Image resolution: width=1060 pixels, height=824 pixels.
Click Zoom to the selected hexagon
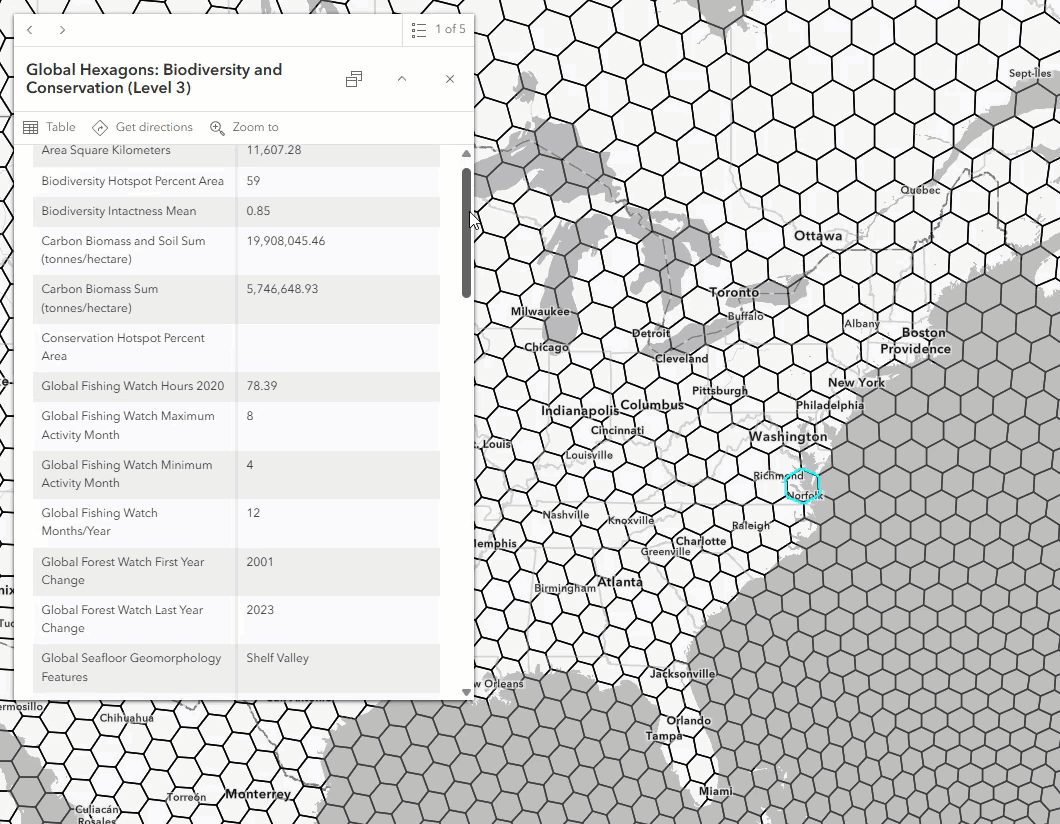(x=244, y=127)
